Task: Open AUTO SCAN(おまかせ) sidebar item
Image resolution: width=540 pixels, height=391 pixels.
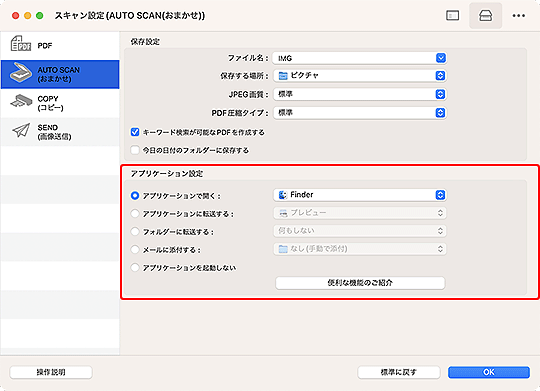Action: point(60,74)
